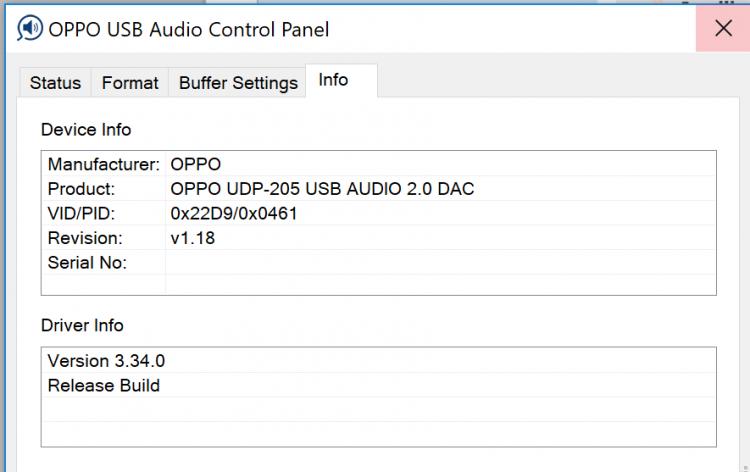Click the window title text
The height and width of the screenshot is (472, 750).
189,29
